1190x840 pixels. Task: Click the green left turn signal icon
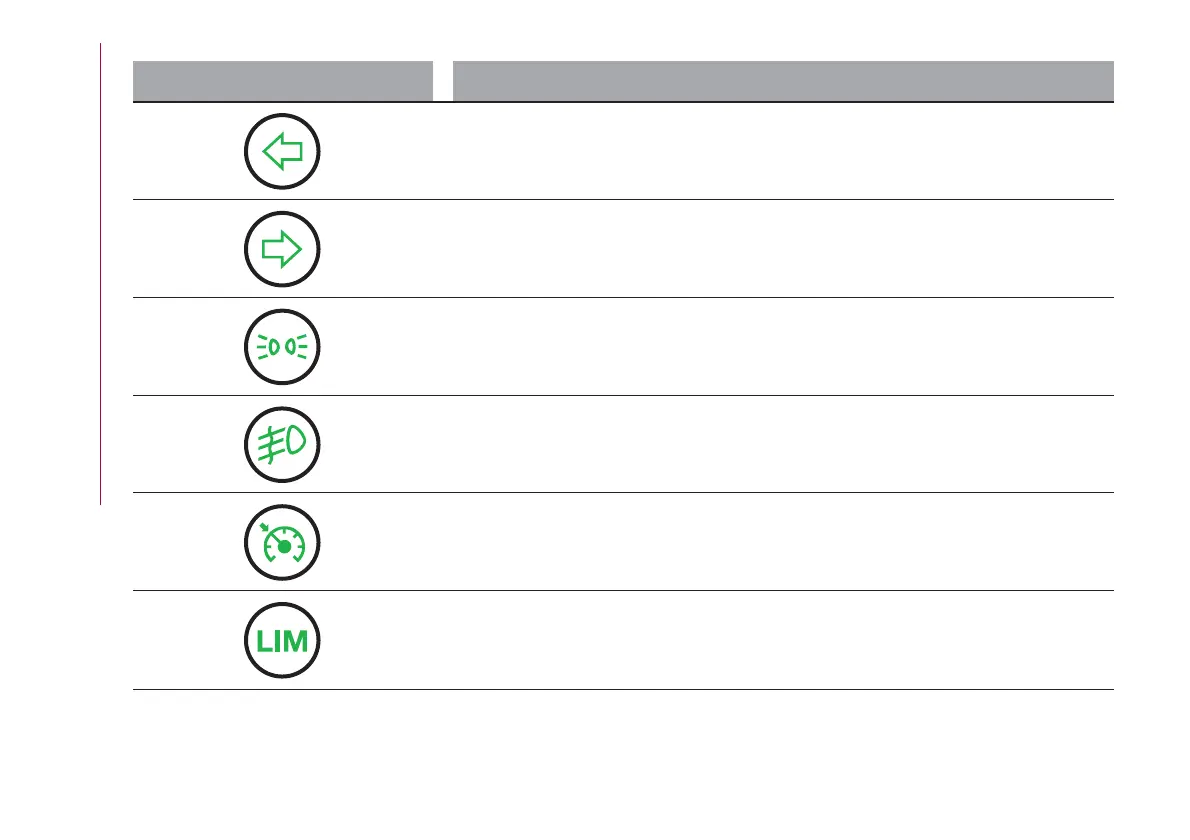point(283,153)
